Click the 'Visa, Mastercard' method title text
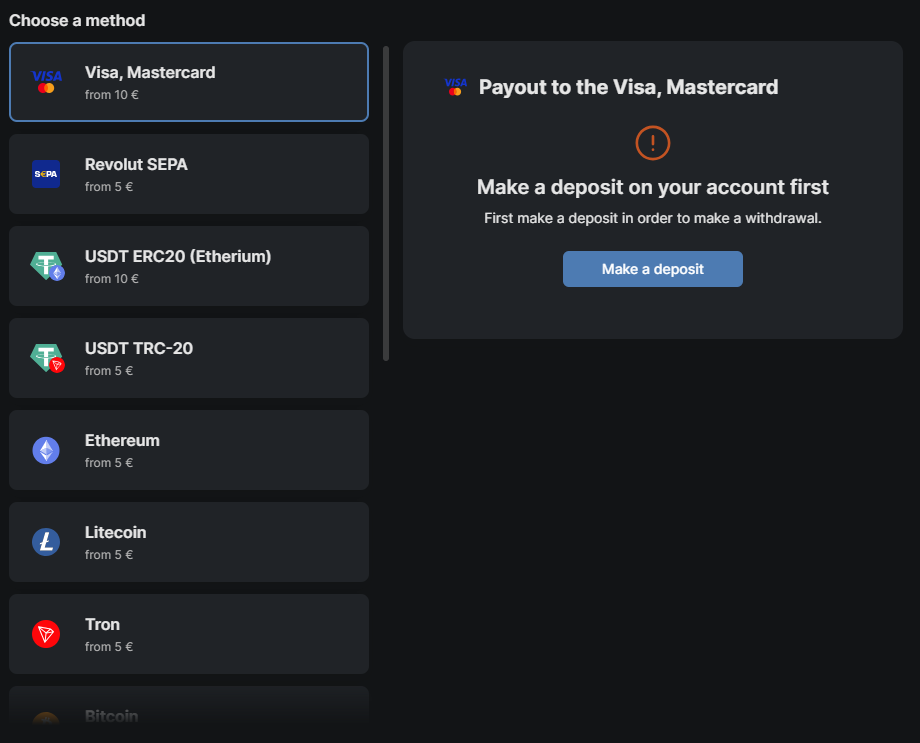The height and width of the screenshot is (743, 920). pyautogui.click(x=150, y=72)
